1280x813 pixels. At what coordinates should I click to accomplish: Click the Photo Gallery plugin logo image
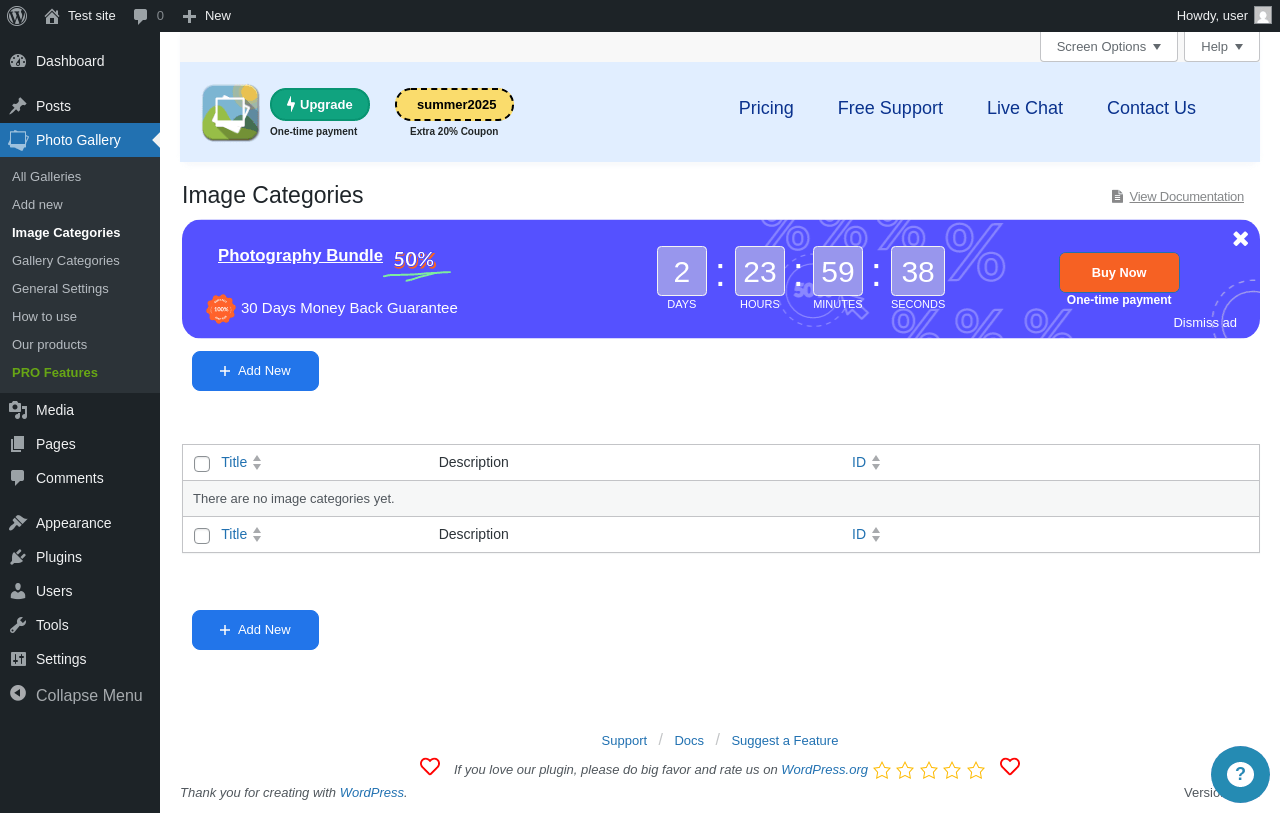(231, 113)
